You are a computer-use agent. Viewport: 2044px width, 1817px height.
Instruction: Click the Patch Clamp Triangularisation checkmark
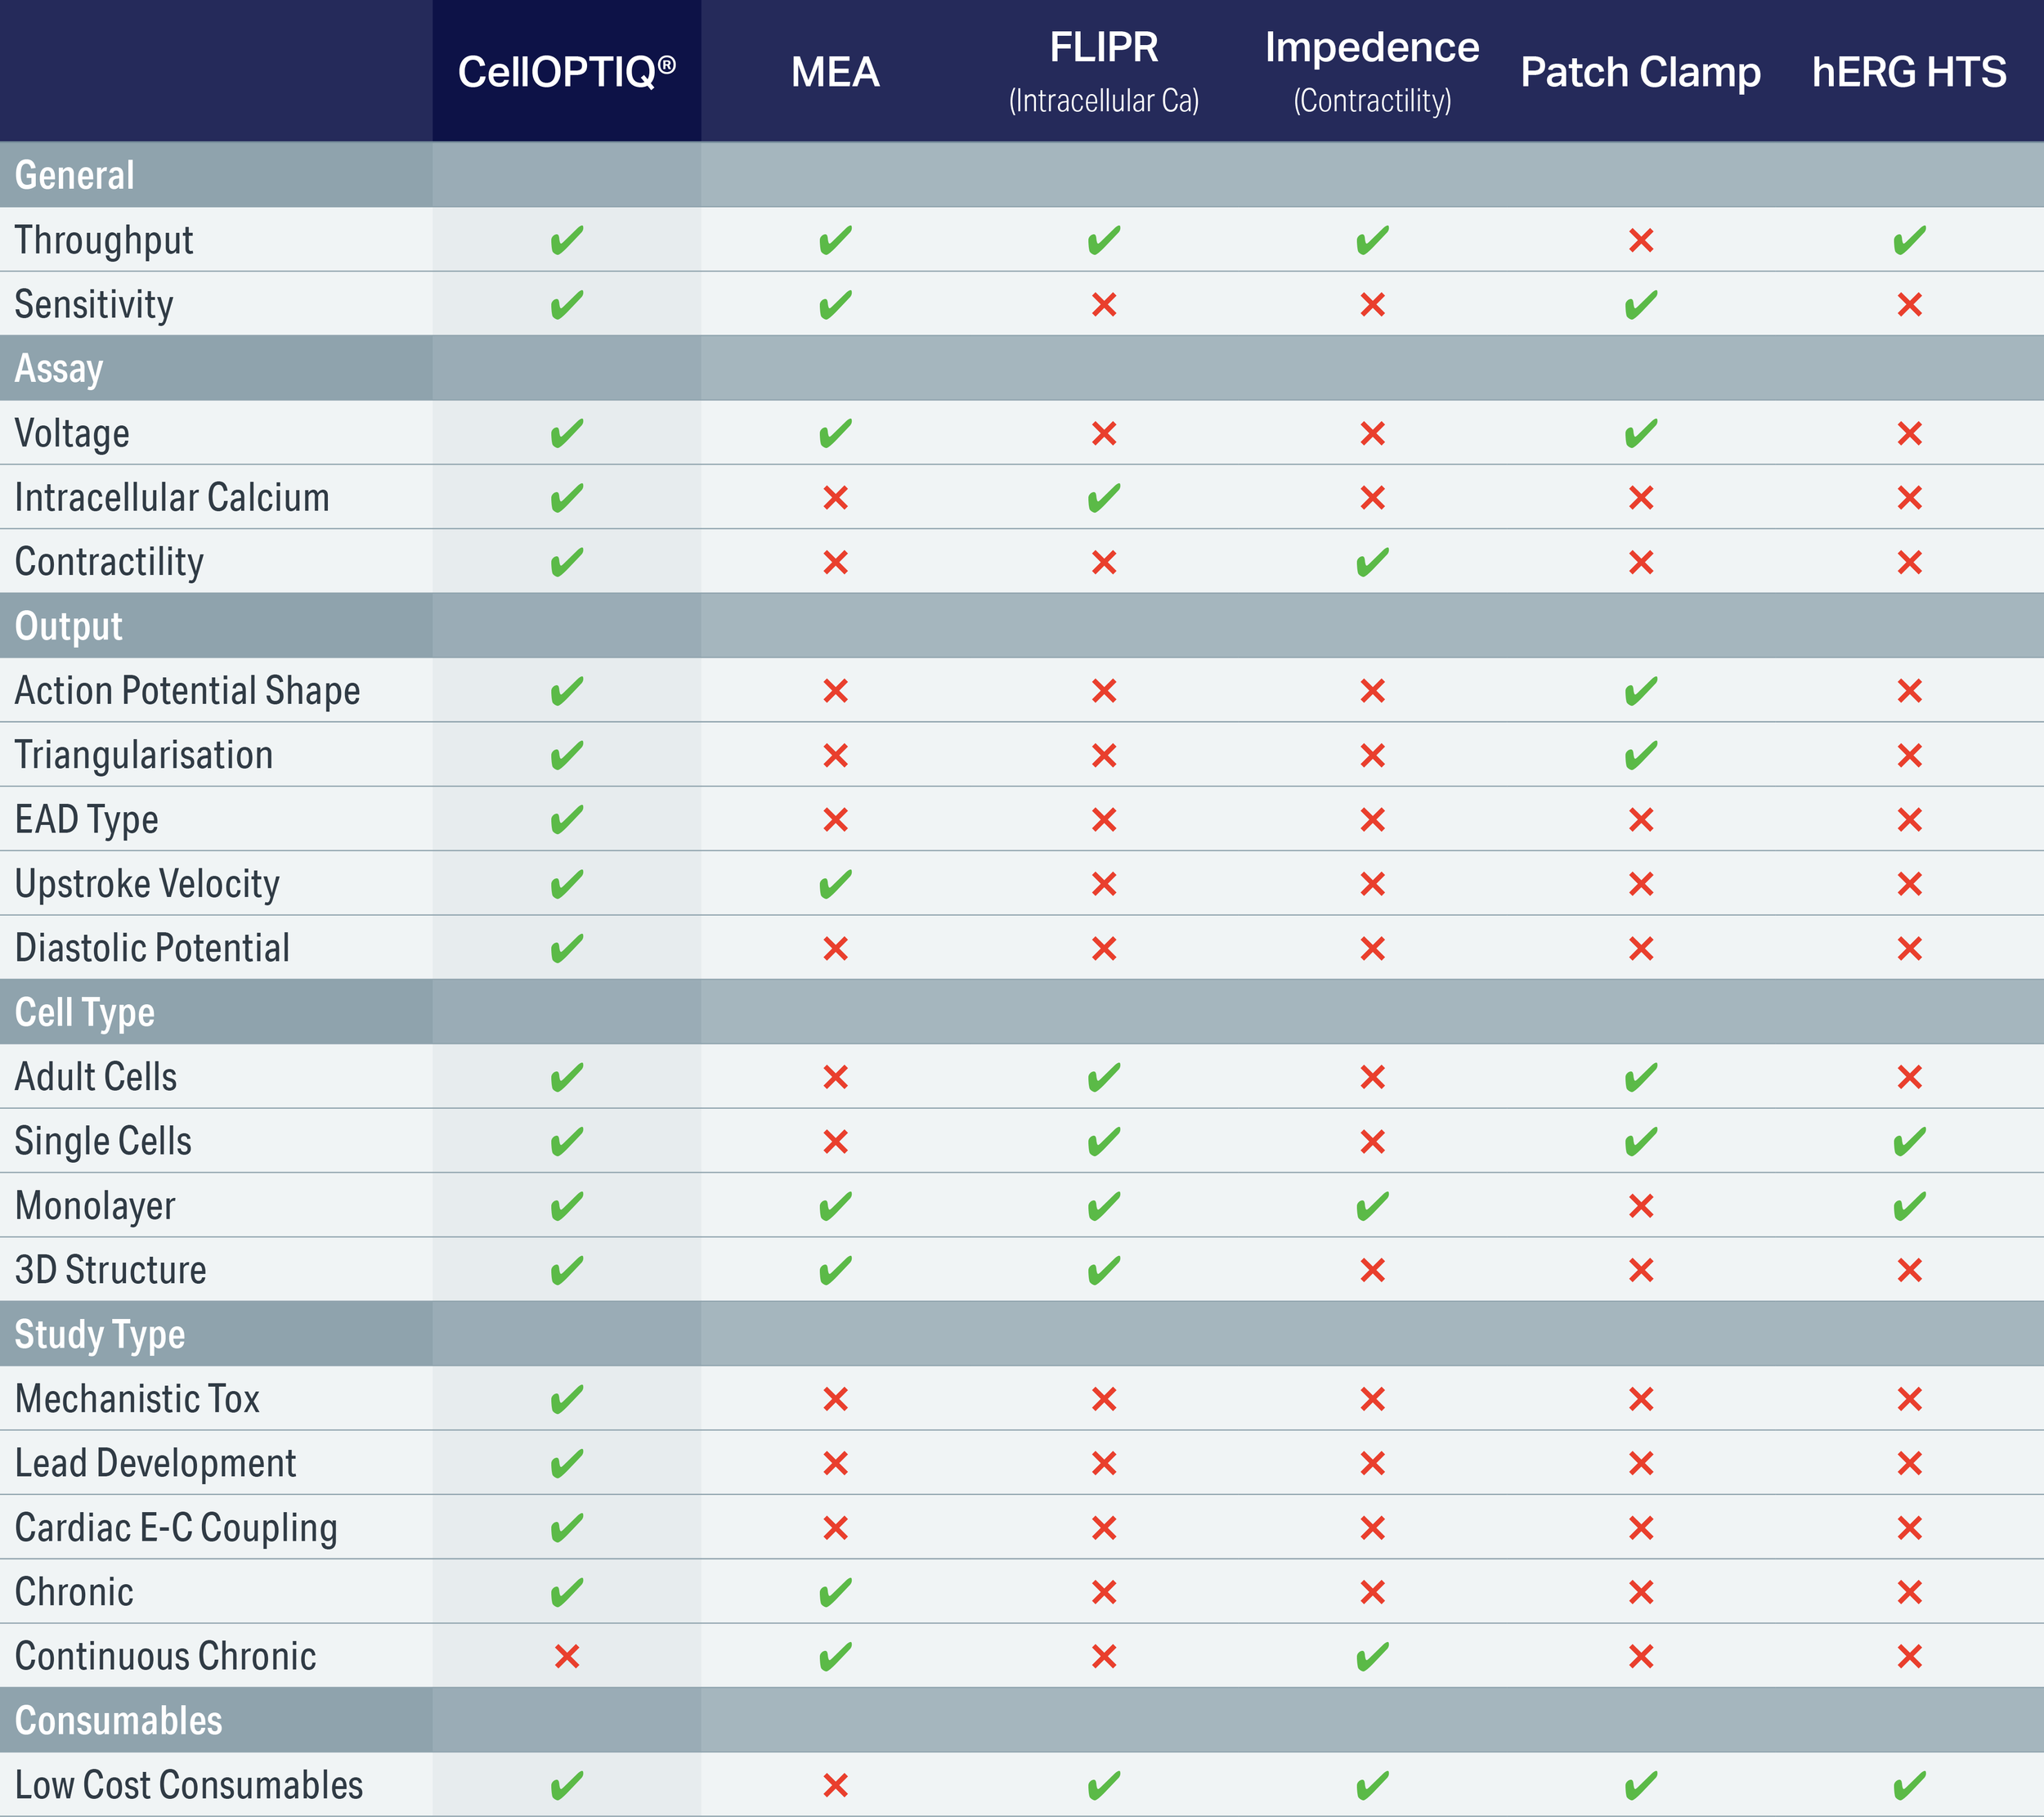click(1641, 755)
